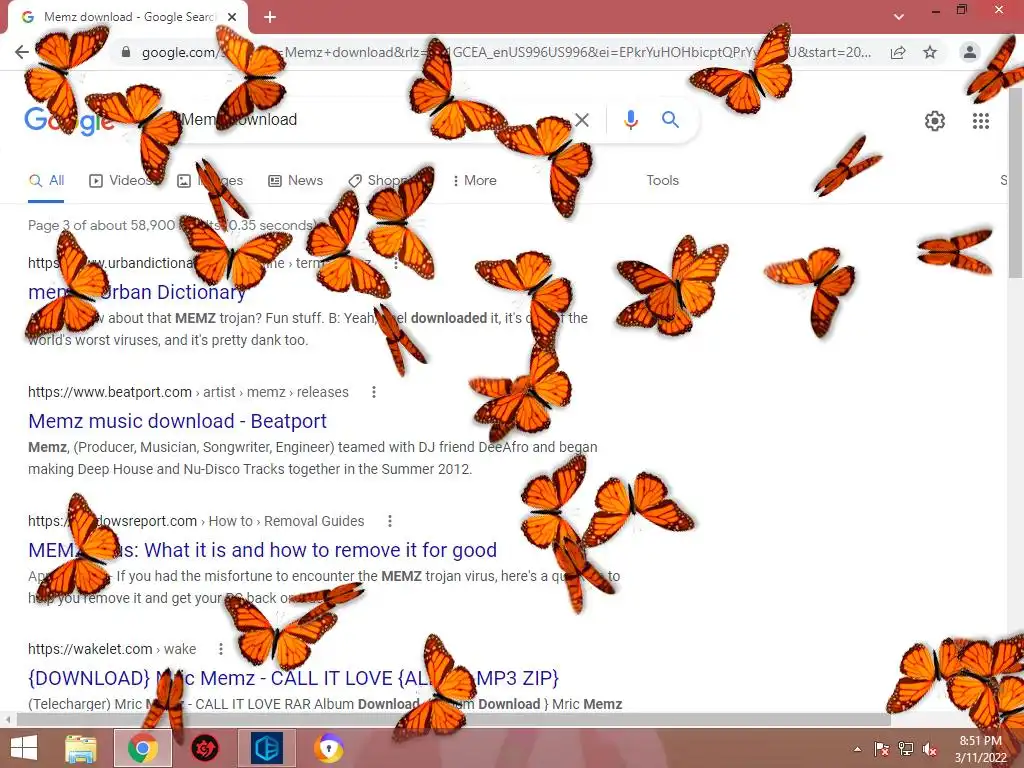Show hidden system tray icons
The height and width of the screenshot is (768, 1024).
pyautogui.click(x=857, y=749)
